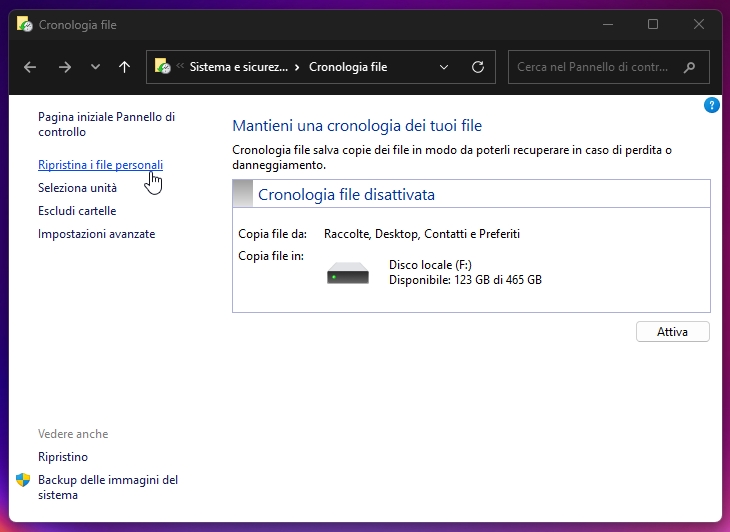The image size is (730, 532).
Task: Click the Disco locale (F:) label
Action: [430, 265]
